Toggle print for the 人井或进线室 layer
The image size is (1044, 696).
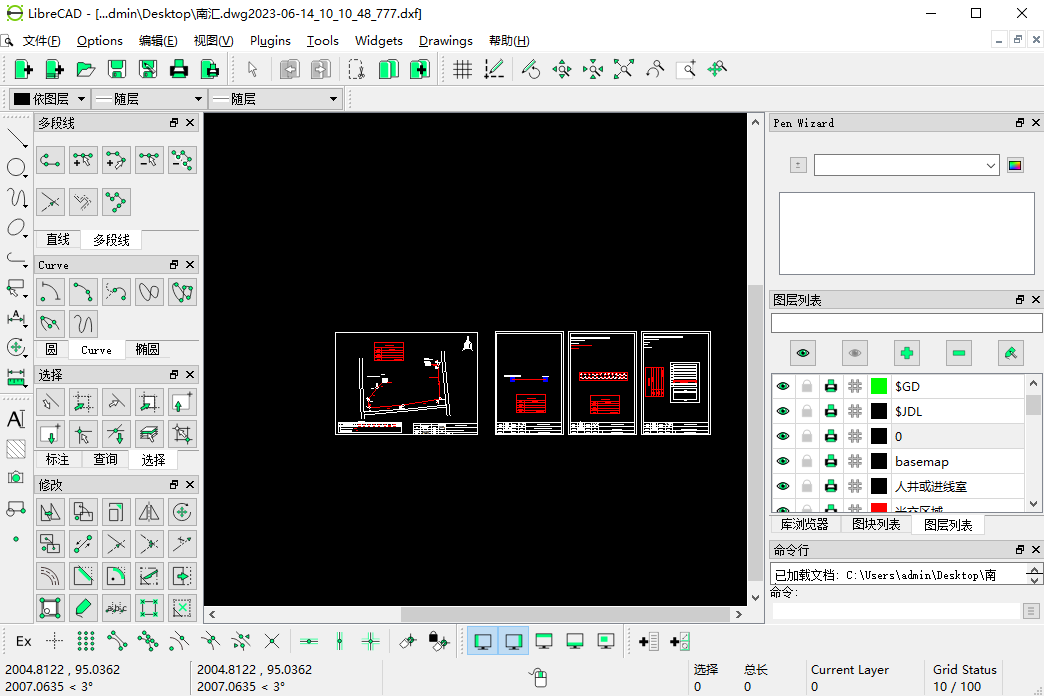831,486
